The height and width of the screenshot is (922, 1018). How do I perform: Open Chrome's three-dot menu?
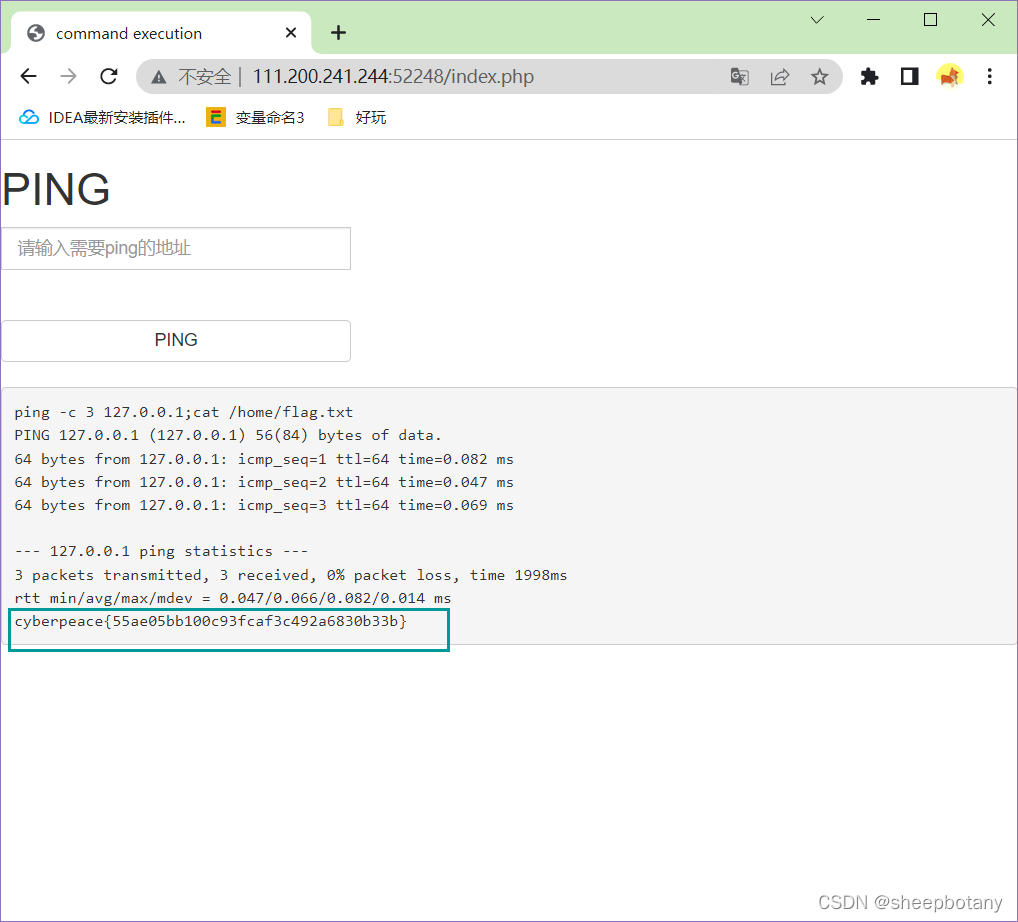989,77
